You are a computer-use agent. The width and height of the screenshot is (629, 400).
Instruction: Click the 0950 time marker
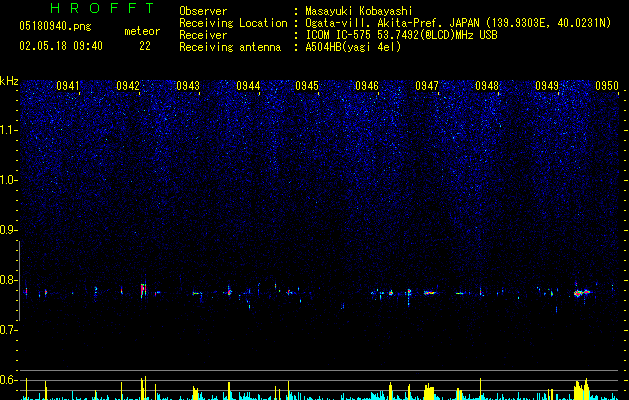click(607, 86)
